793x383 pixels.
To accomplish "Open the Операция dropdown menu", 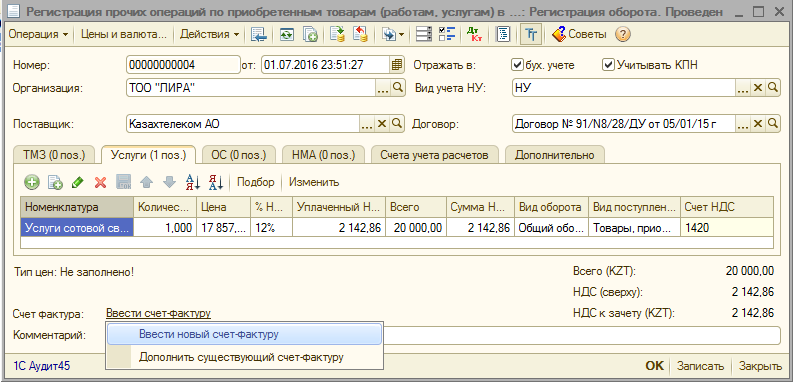I will [38, 34].
